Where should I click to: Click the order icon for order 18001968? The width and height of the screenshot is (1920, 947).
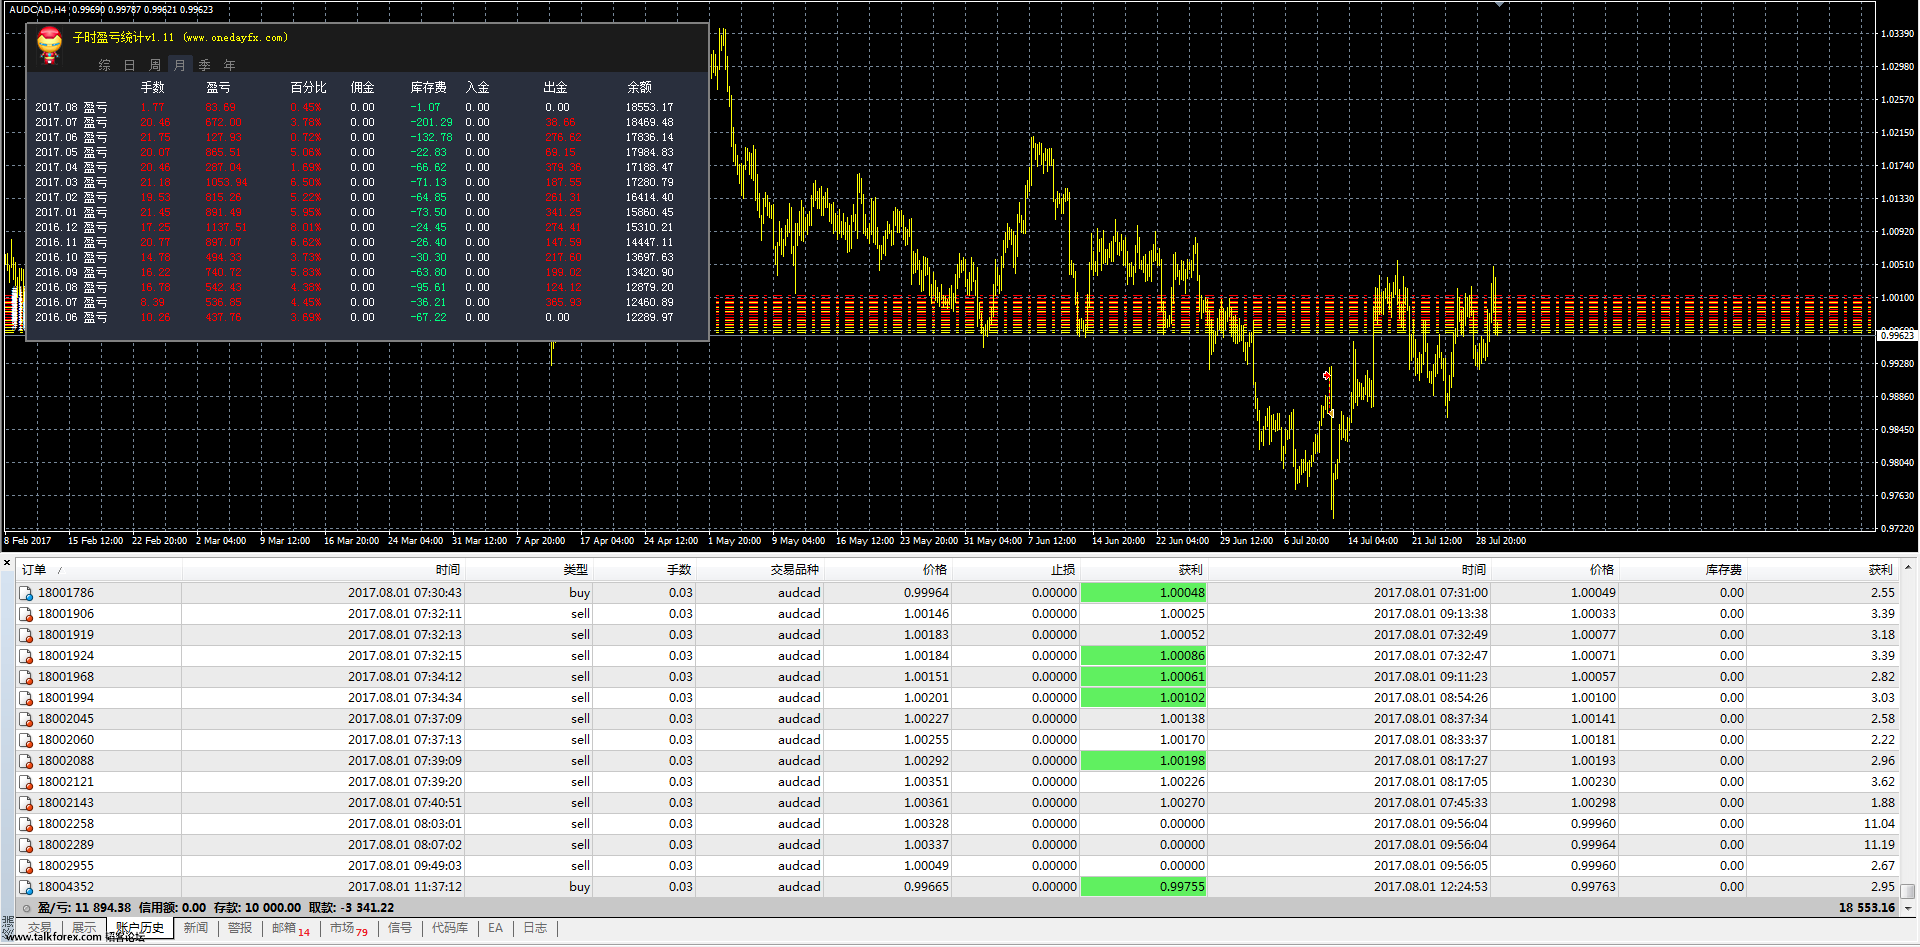(26, 677)
